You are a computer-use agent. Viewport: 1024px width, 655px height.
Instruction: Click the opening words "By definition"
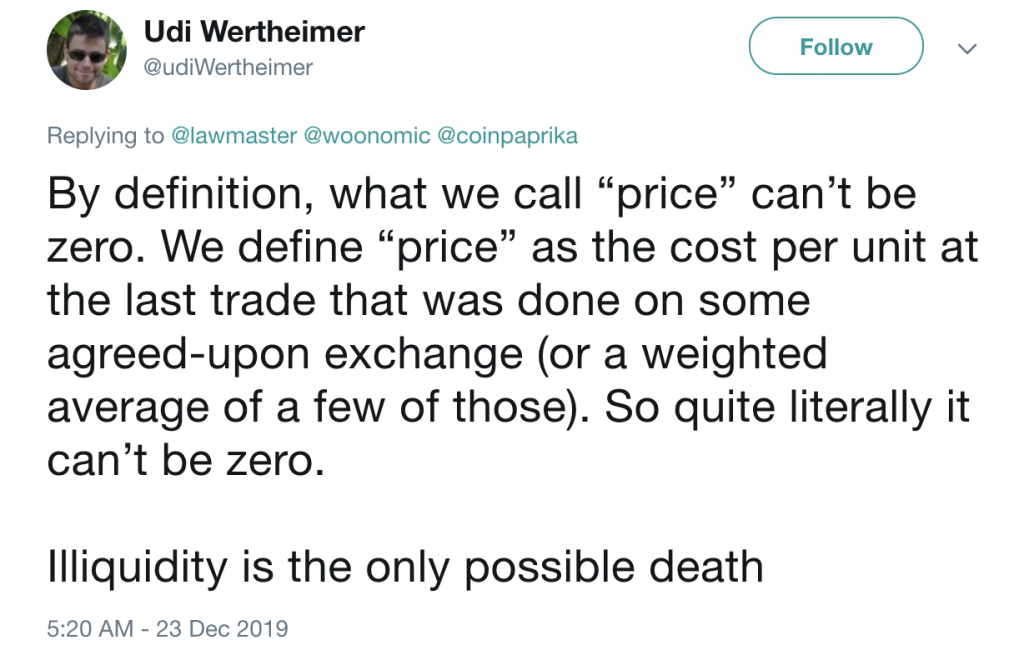[x=175, y=193]
